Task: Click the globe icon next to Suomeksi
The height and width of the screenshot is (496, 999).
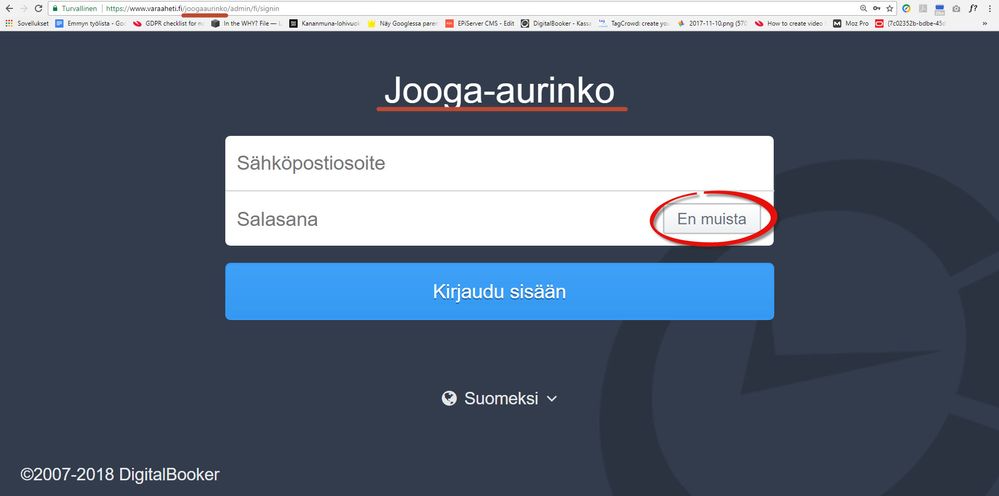Action: (x=449, y=399)
